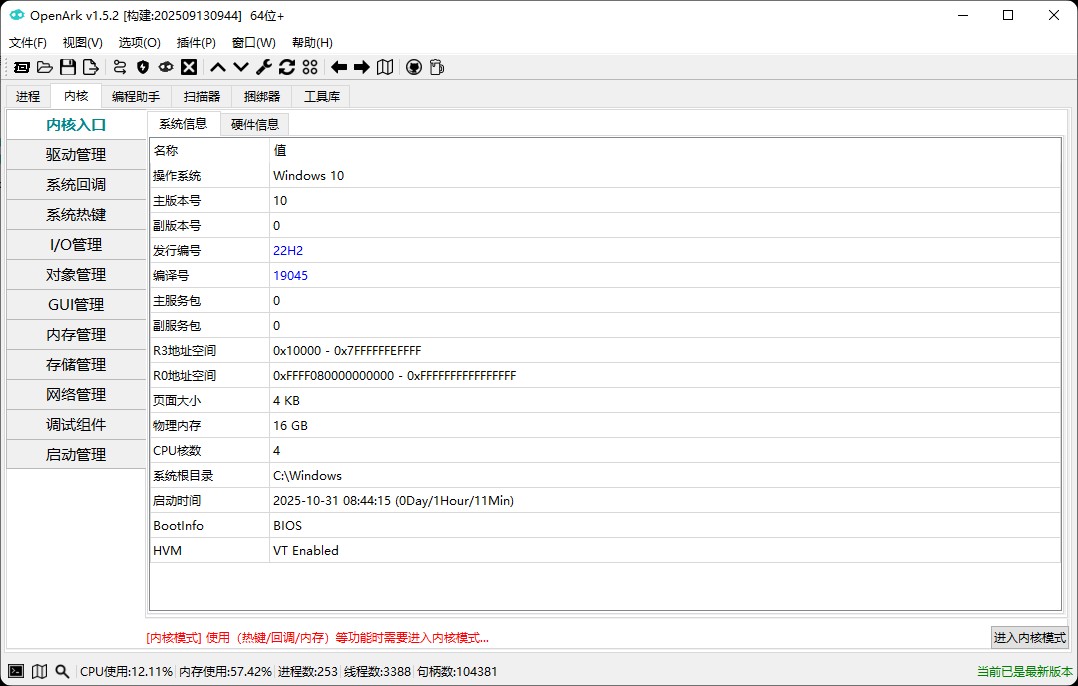Click the refresh icon on the toolbar
Screen dimensions: 1078x686
[287, 67]
